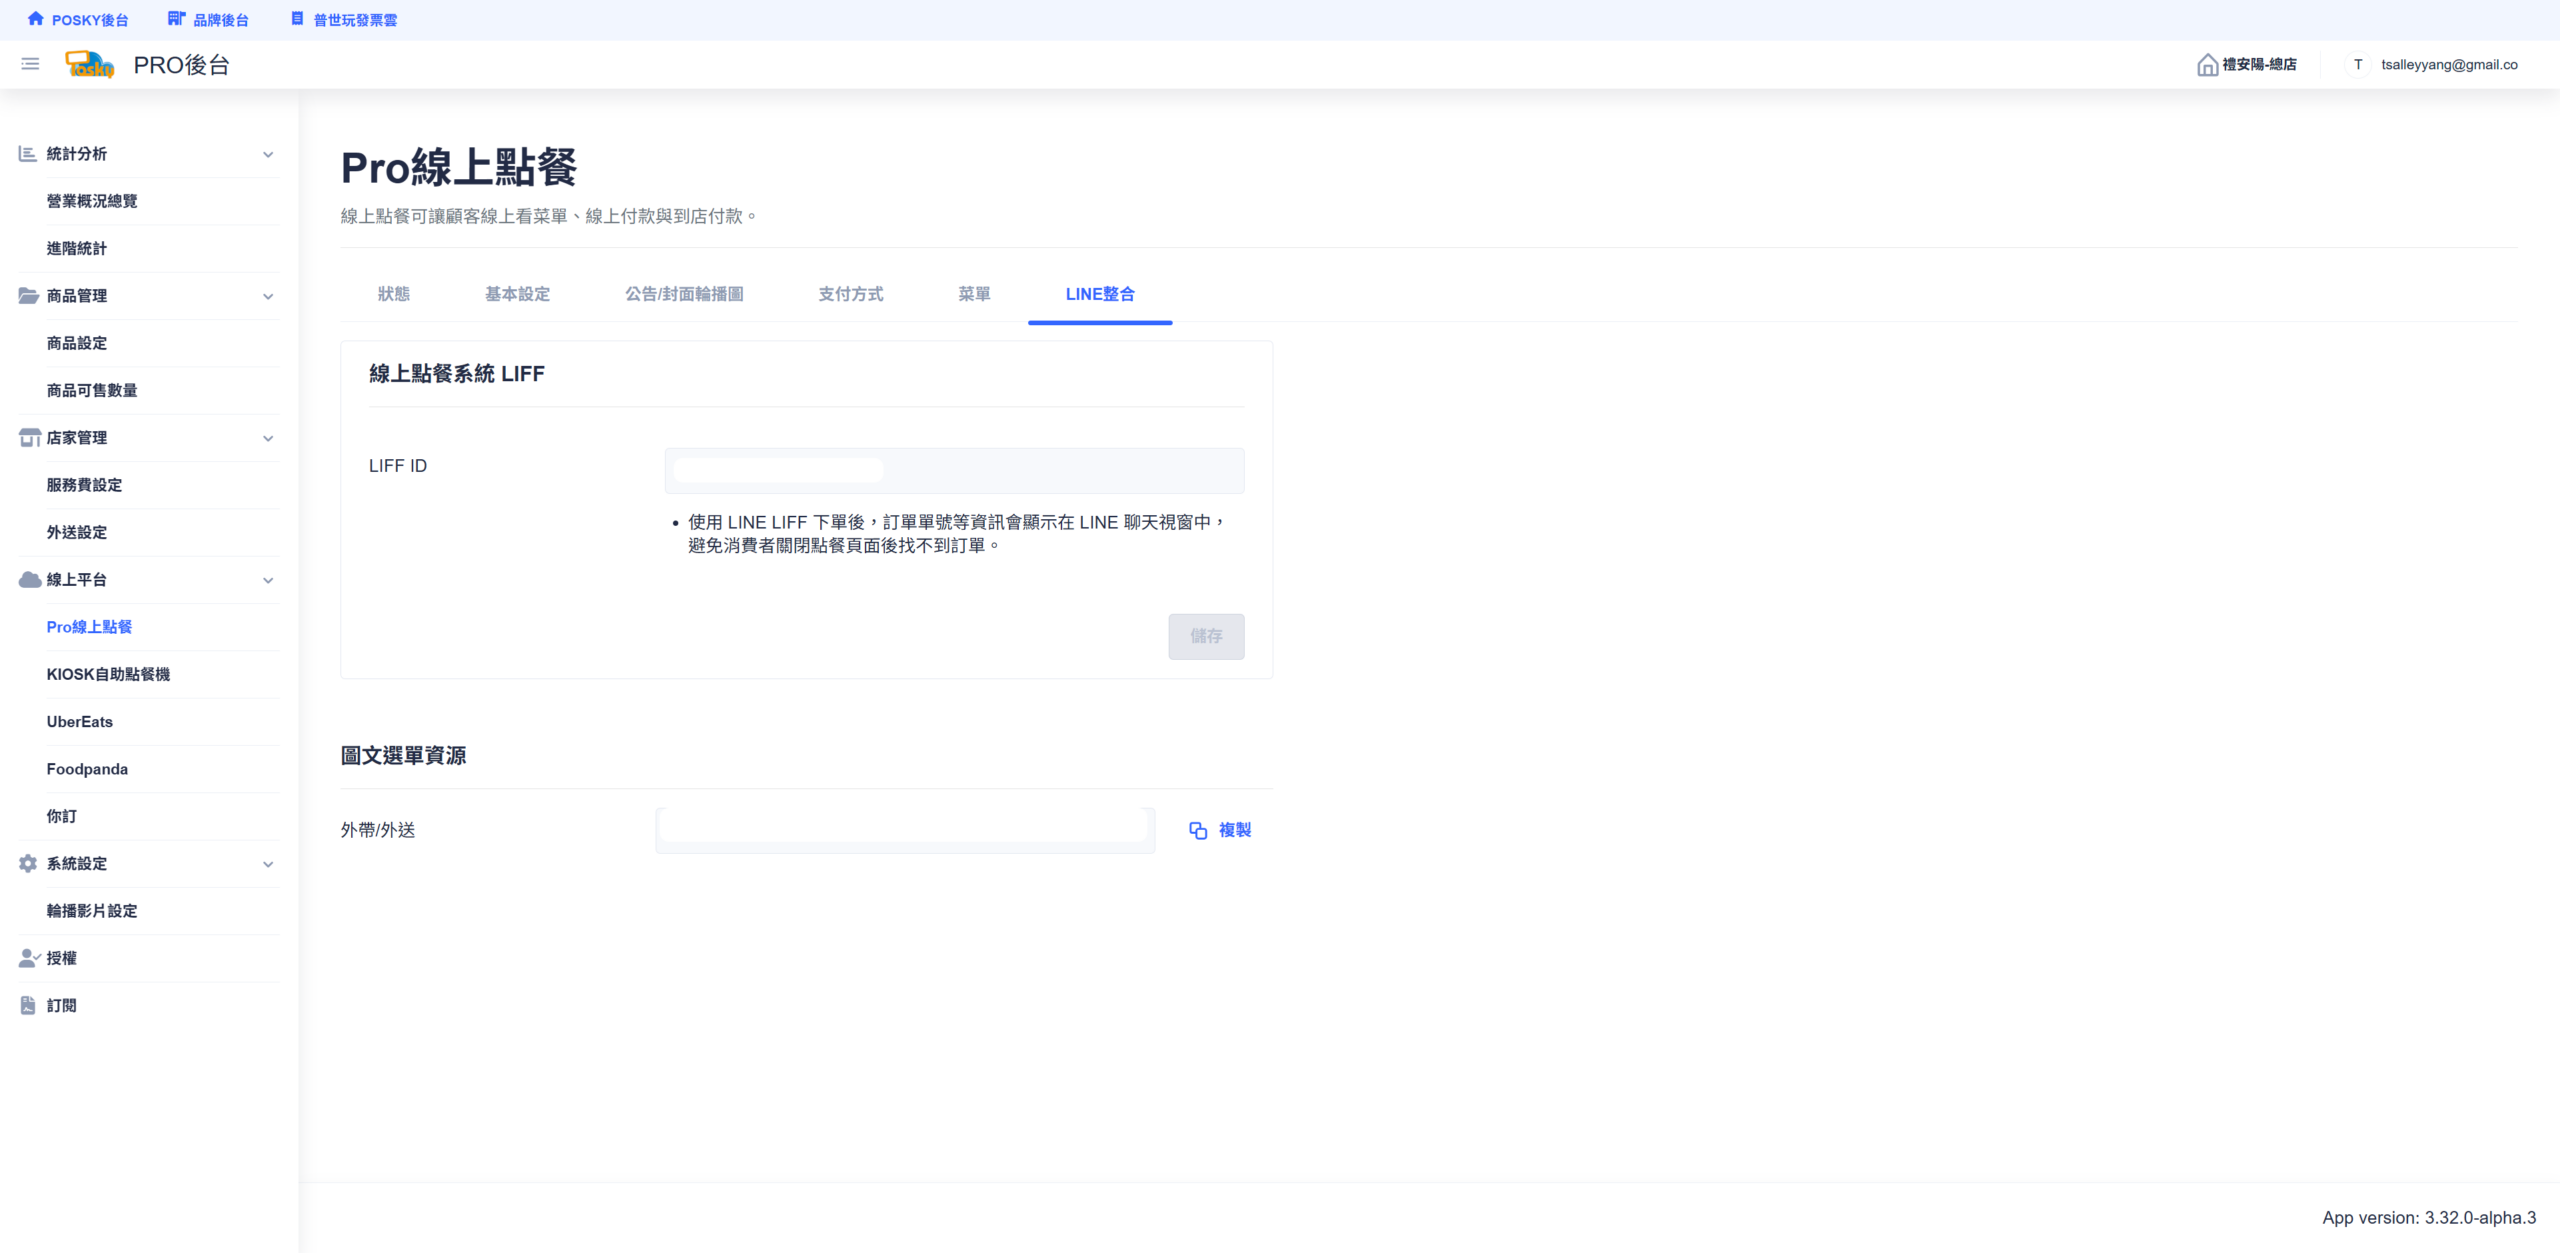The height and width of the screenshot is (1253, 2560).
Task: Collapse the 商品管理 section chevron
Action: (268, 296)
